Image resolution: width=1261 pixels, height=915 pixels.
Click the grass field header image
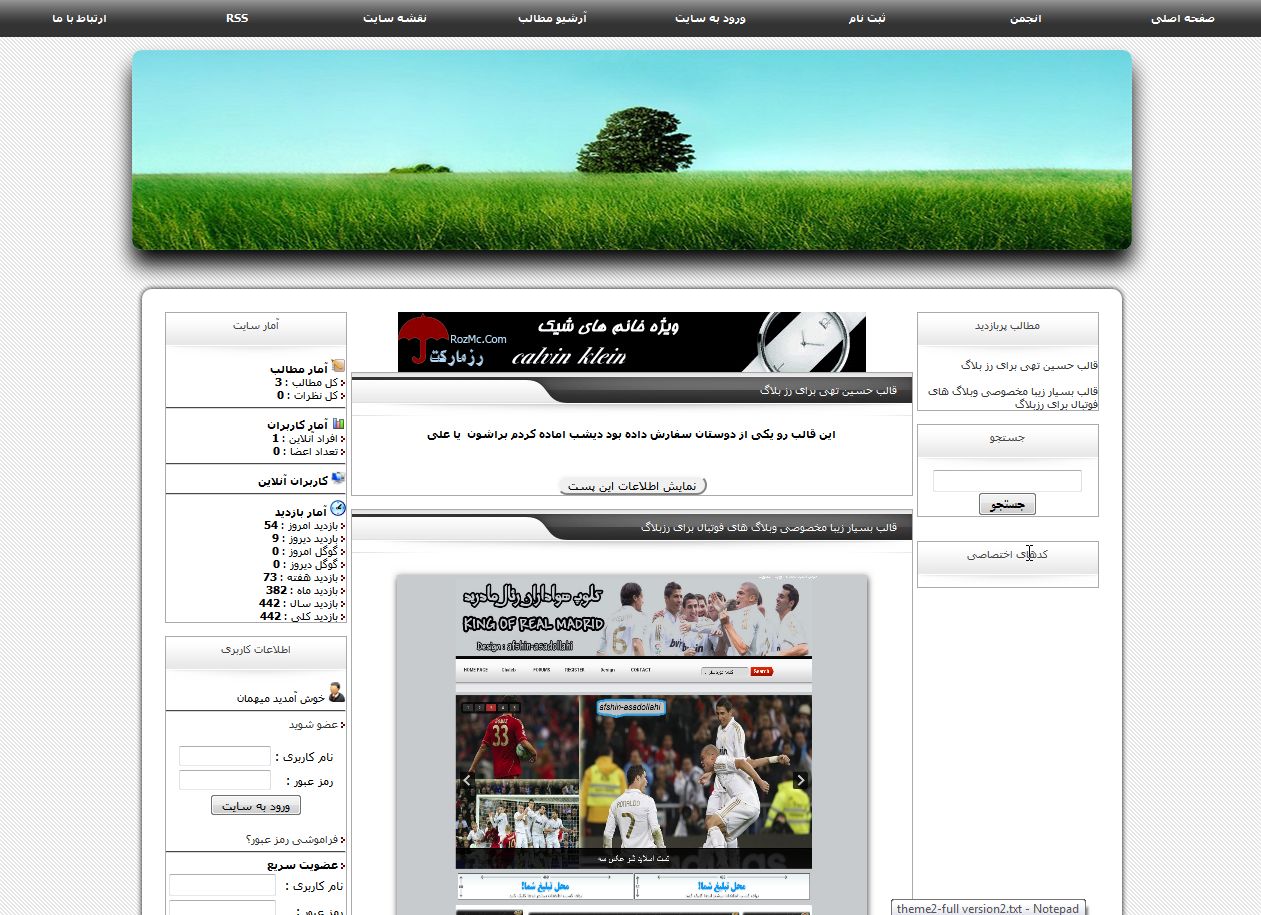click(x=632, y=150)
